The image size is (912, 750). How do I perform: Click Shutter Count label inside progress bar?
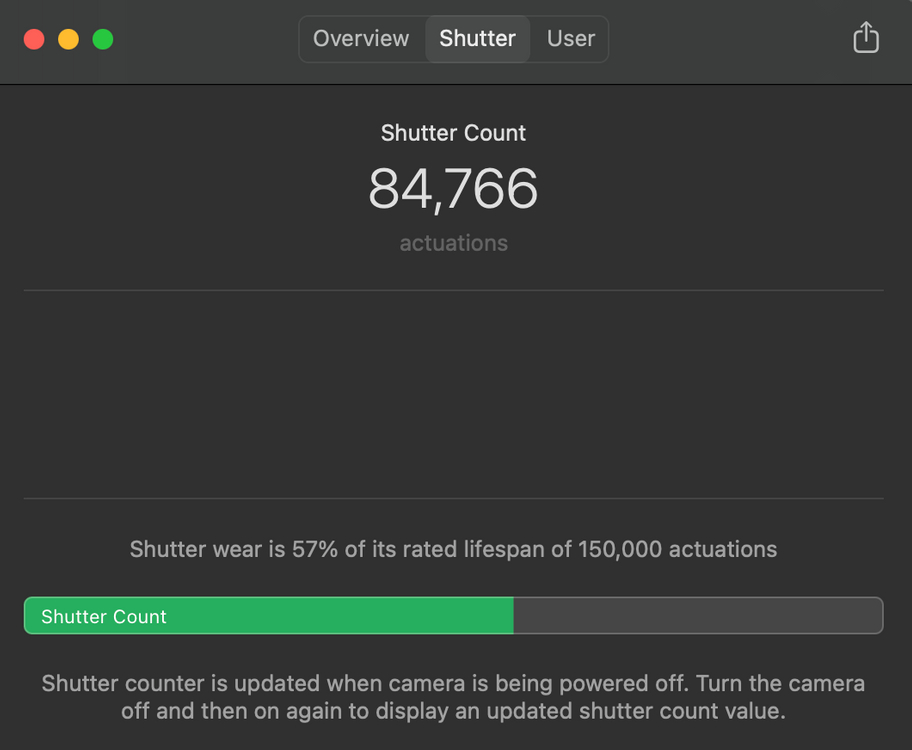coord(104,617)
